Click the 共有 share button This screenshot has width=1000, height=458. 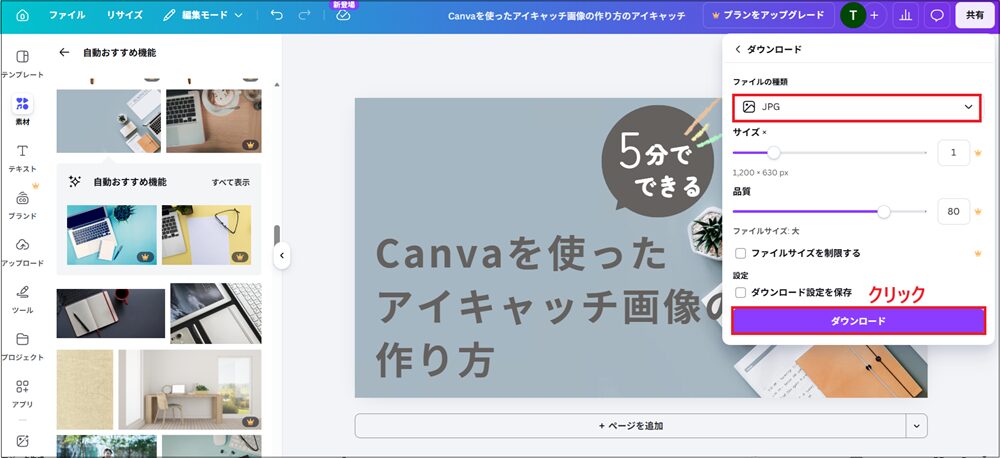tap(974, 15)
